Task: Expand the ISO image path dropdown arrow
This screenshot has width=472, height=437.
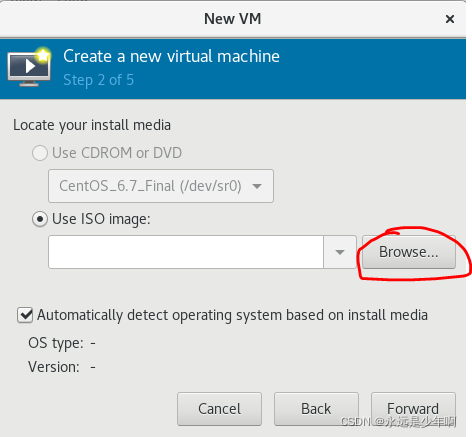Action: (340, 252)
